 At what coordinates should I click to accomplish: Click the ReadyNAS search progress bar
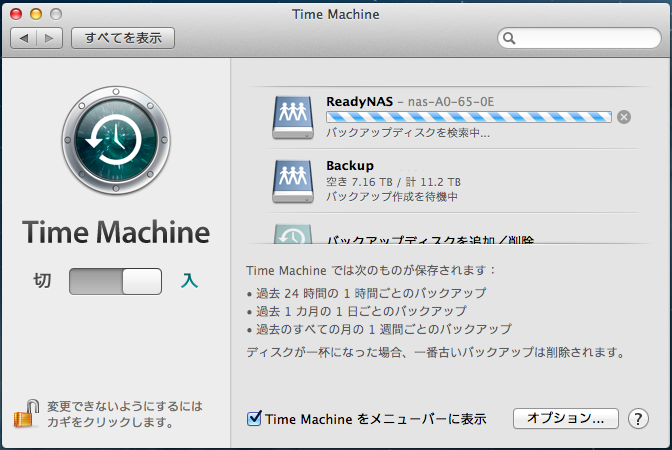468,117
